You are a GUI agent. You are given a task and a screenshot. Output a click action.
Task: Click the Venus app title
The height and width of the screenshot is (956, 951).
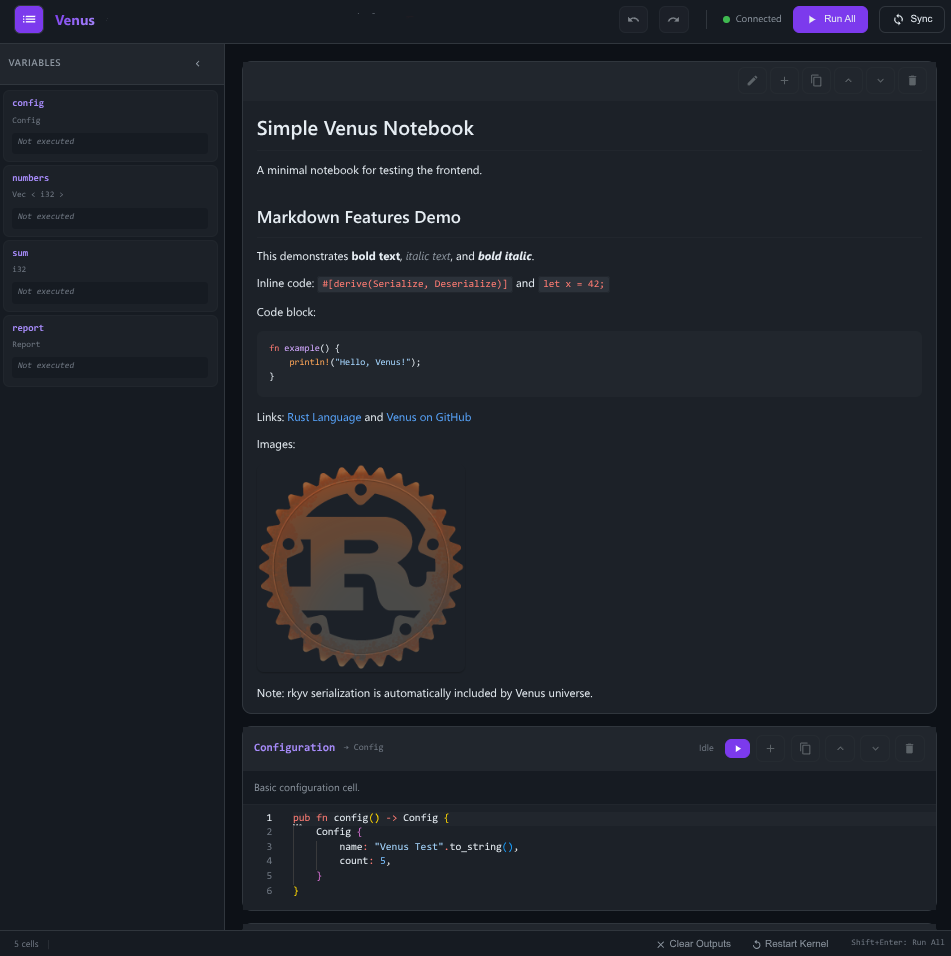point(74,20)
